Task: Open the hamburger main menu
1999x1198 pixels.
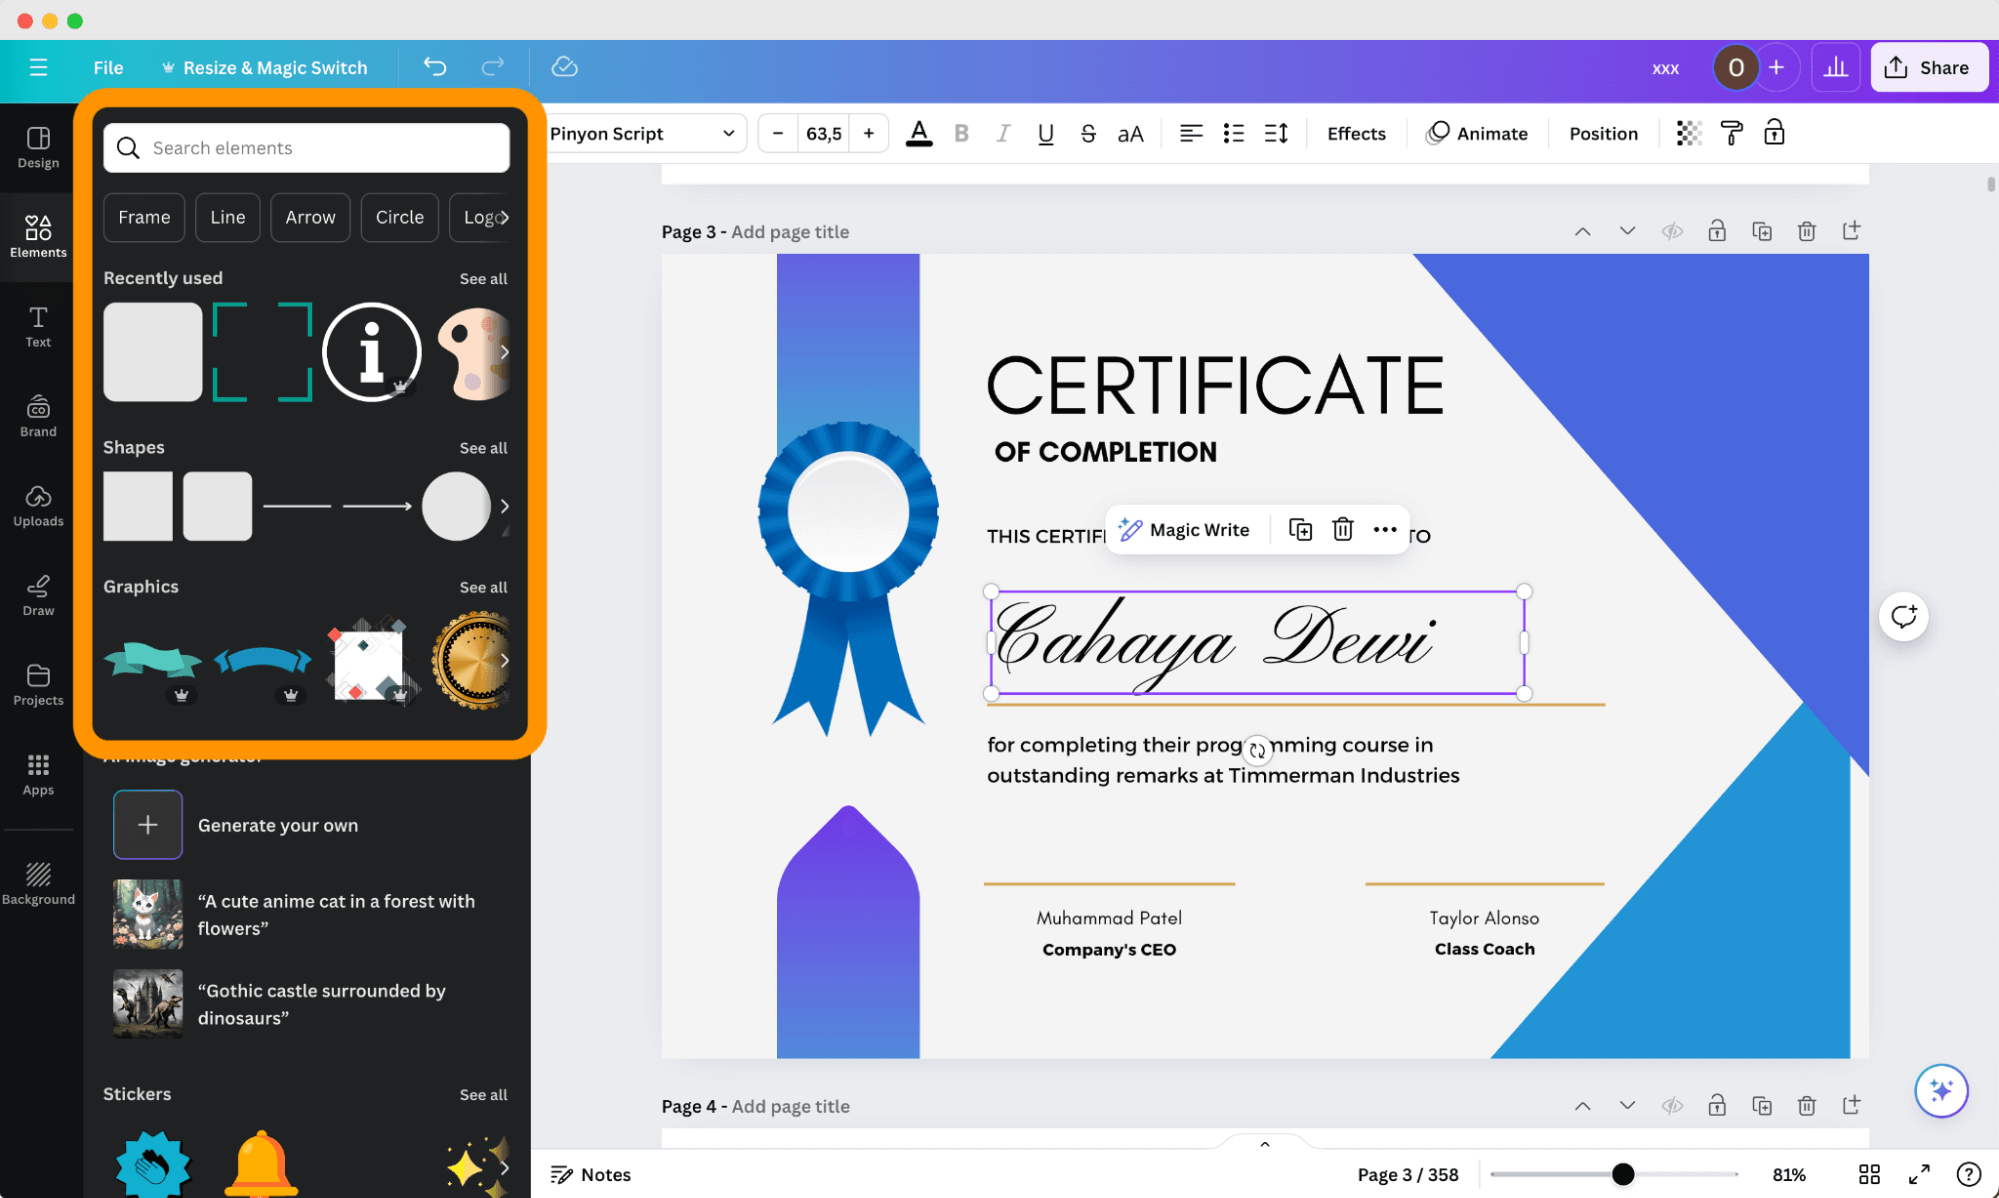Action: pos(38,67)
